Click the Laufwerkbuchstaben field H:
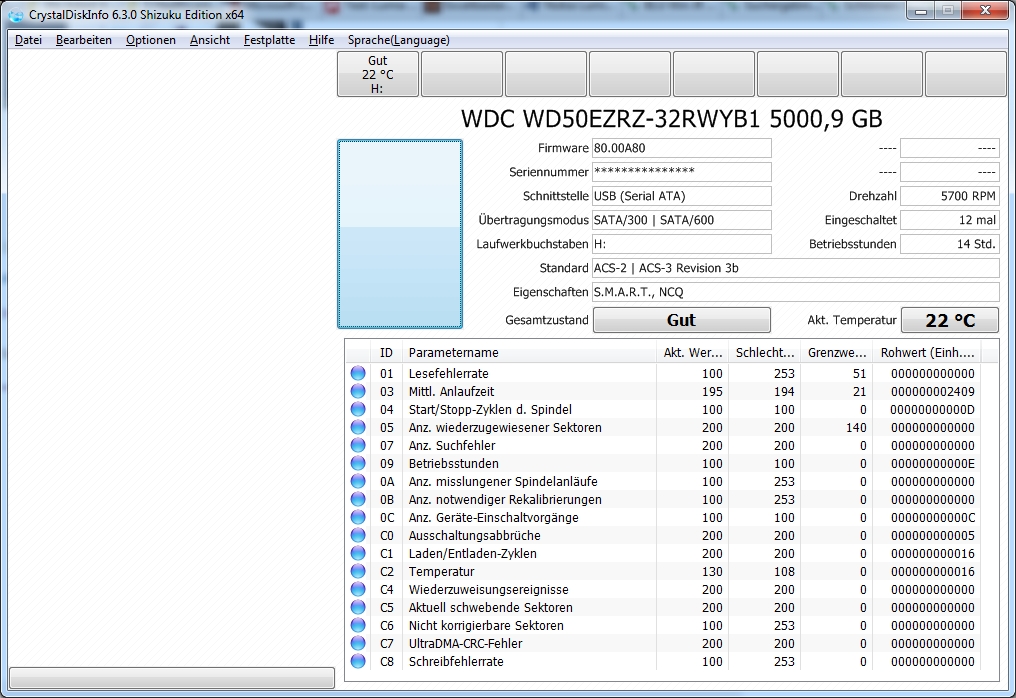The height and width of the screenshot is (698, 1016). [x=682, y=244]
